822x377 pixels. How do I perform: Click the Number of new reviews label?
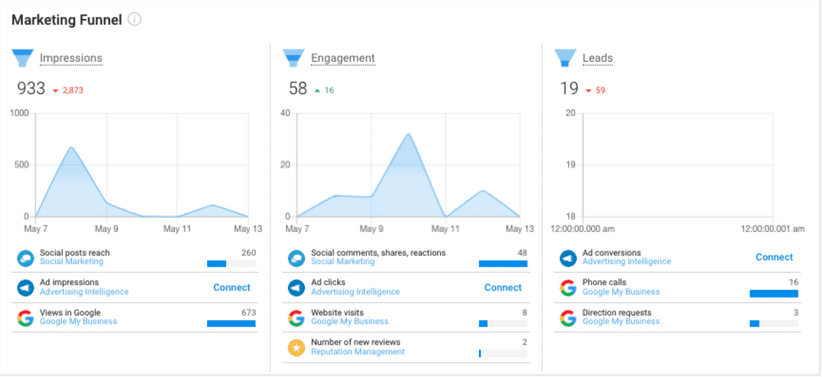click(x=356, y=342)
